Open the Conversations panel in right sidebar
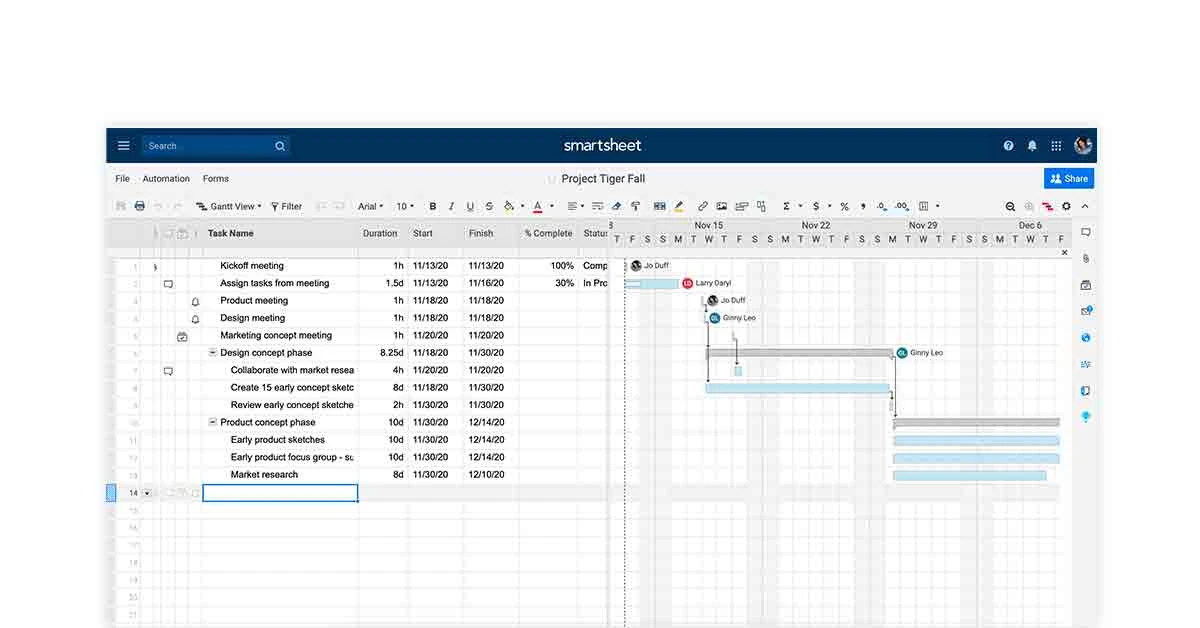 pyautogui.click(x=1085, y=231)
